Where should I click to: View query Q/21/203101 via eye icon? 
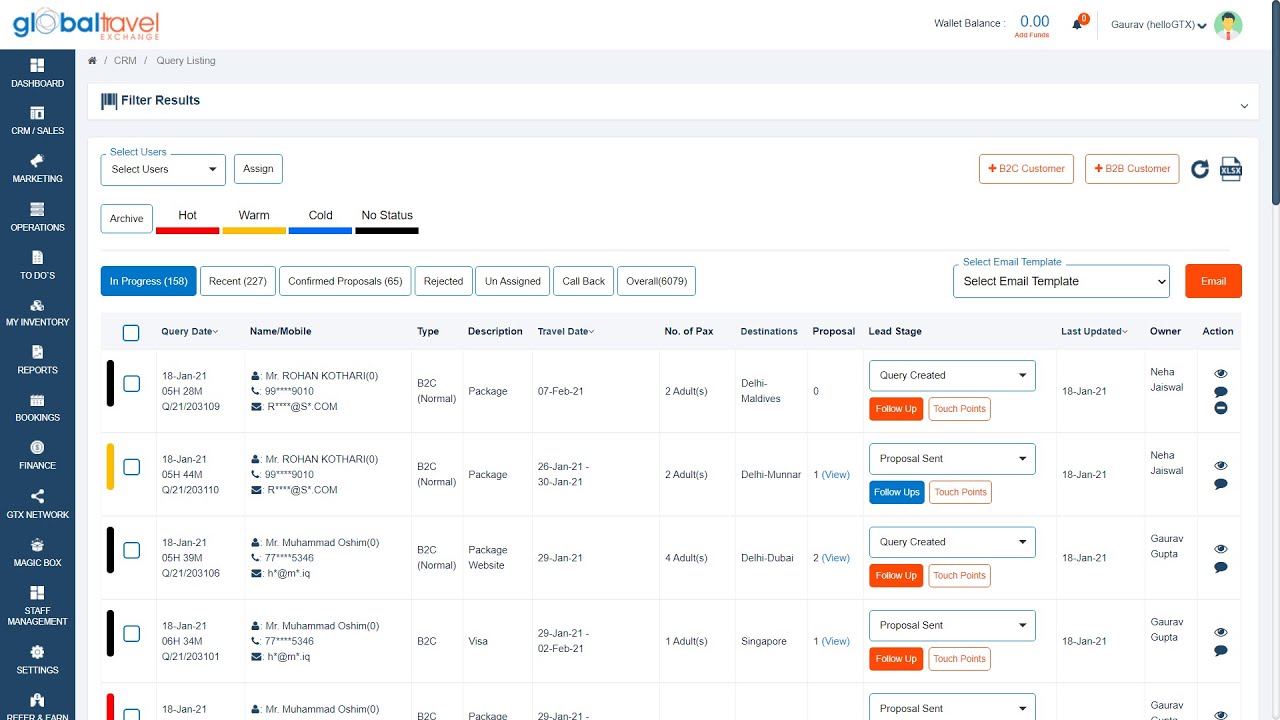1221,632
